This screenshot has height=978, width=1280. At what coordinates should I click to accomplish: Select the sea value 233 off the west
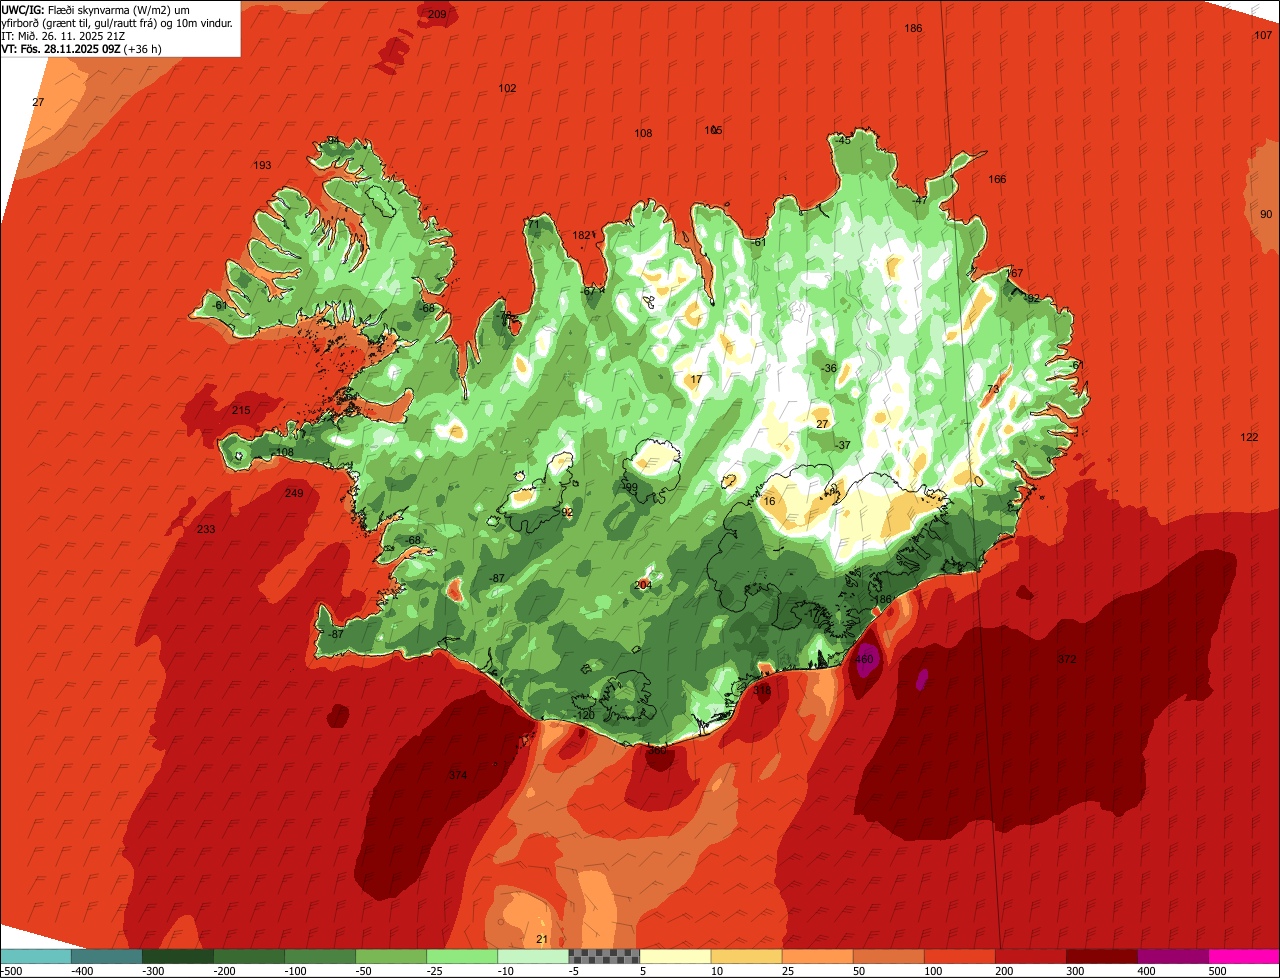coord(206,529)
